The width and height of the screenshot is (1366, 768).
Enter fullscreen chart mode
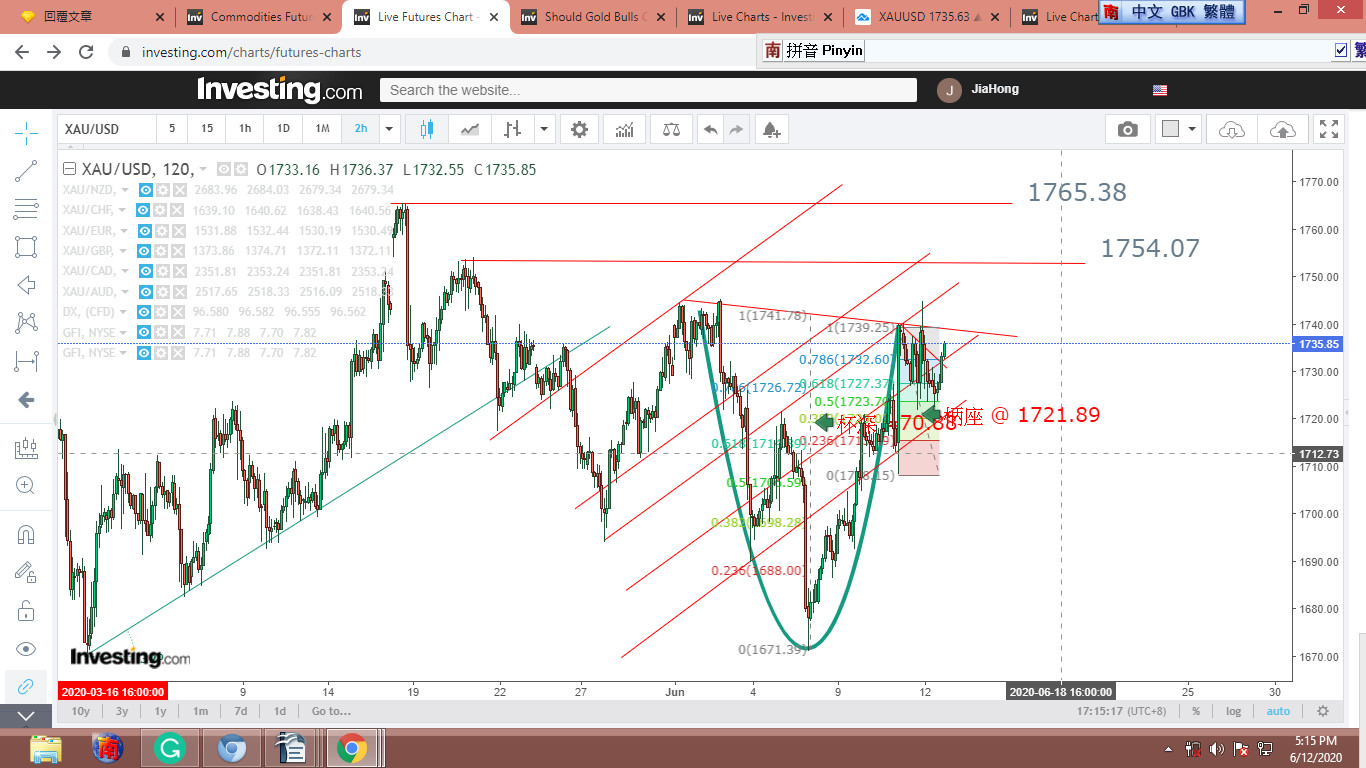1329,129
